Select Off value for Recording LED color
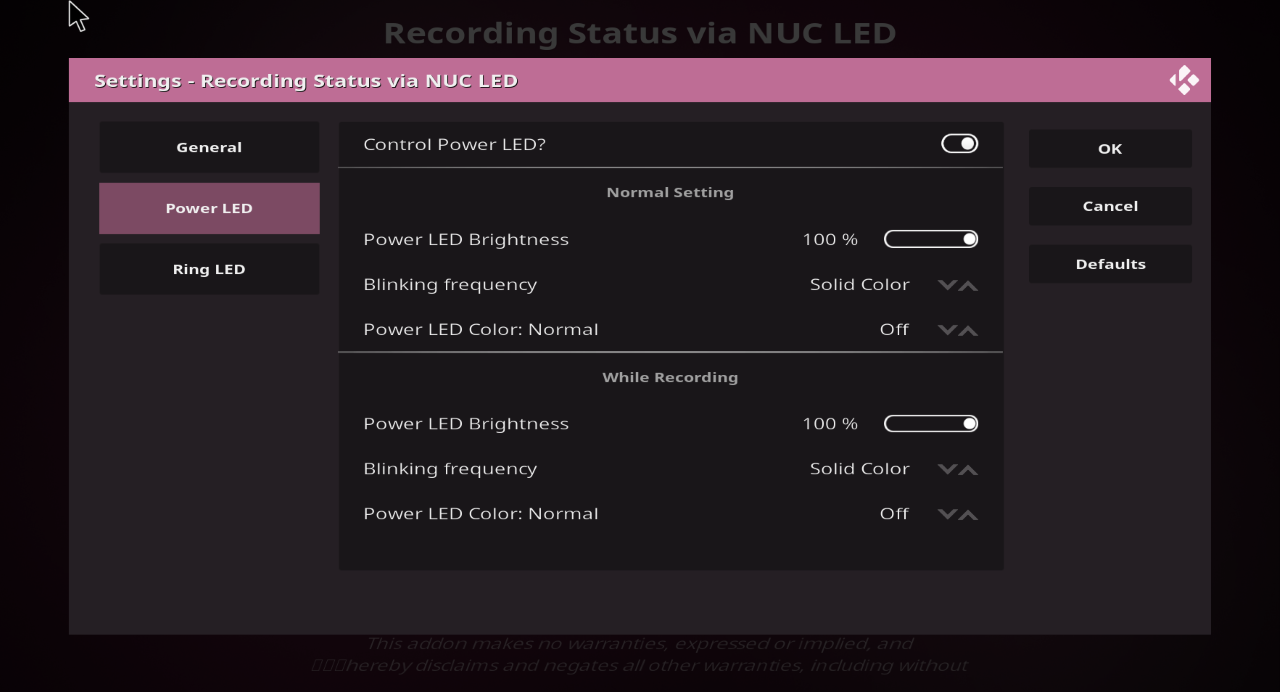 click(x=894, y=514)
